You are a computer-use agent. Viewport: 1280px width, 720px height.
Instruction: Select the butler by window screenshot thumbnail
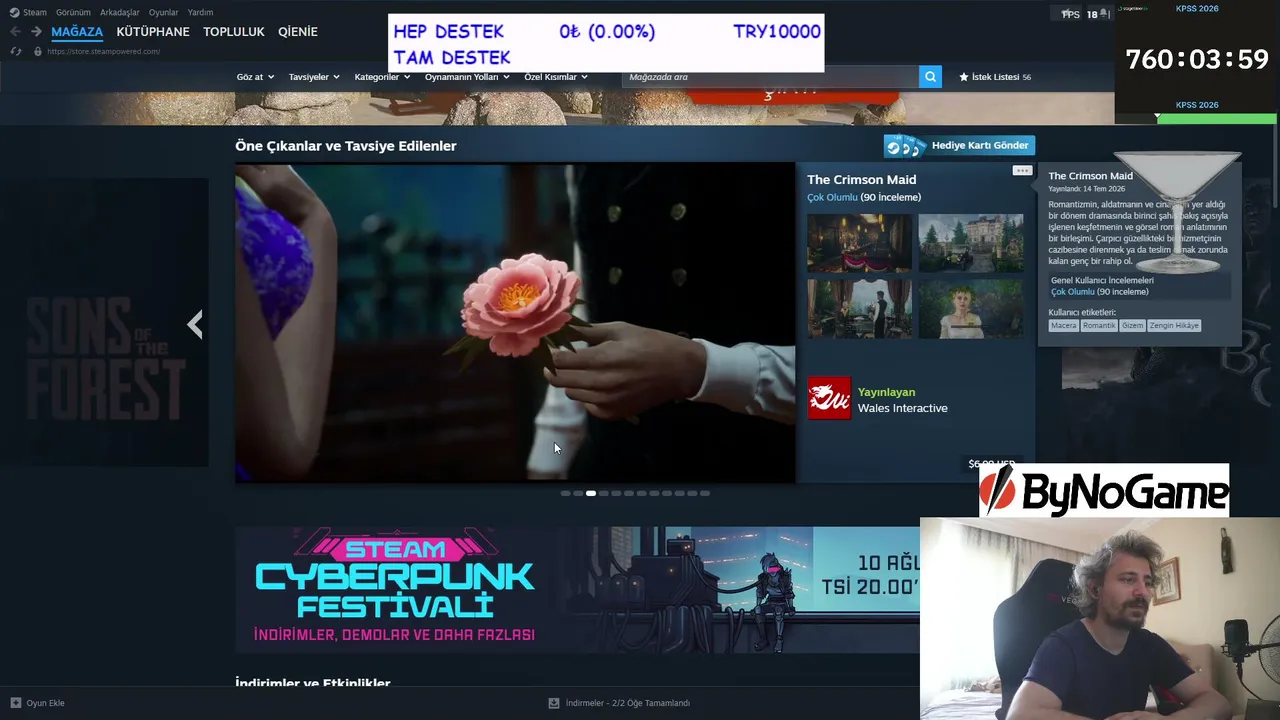click(860, 309)
